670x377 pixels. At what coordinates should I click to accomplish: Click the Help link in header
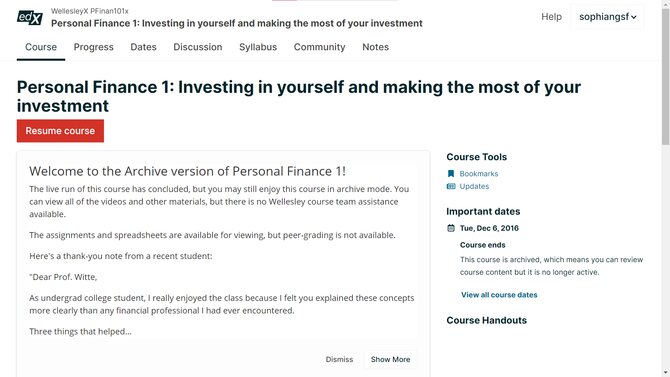click(552, 17)
